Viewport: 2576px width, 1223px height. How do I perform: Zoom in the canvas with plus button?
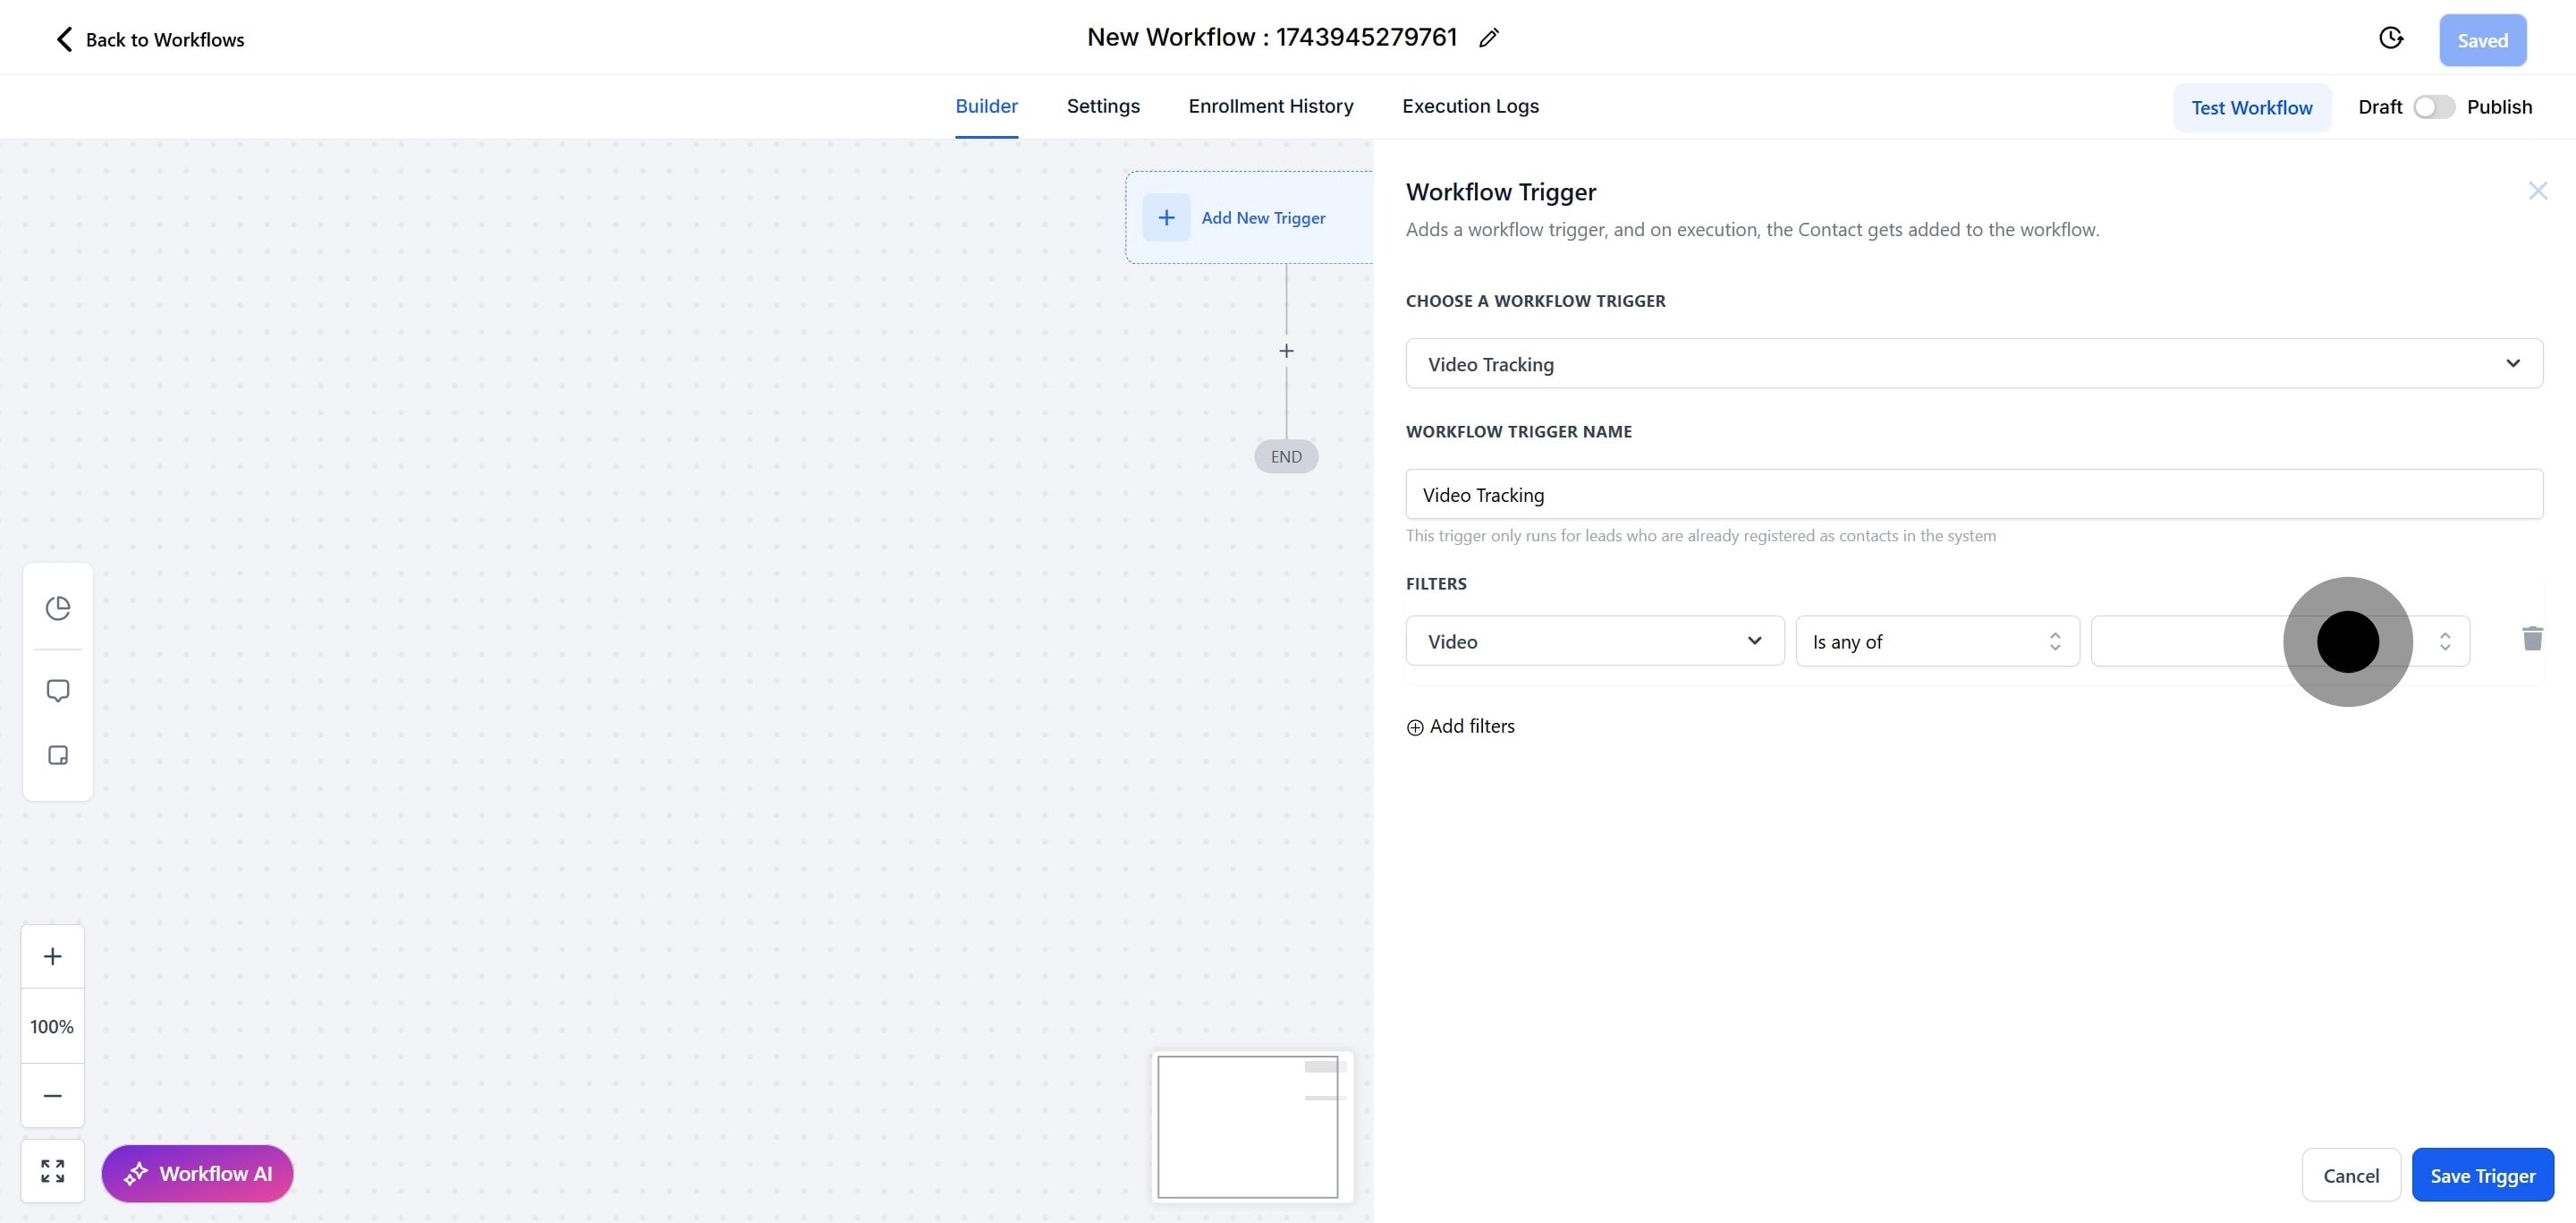click(53, 957)
